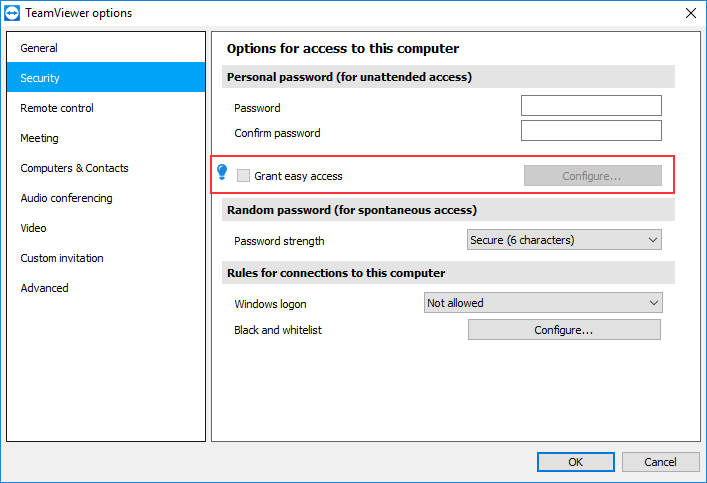The width and height of the screenshot is (707, 483).
Task: Open the Video settings category
Action: (x=106, y=228)
